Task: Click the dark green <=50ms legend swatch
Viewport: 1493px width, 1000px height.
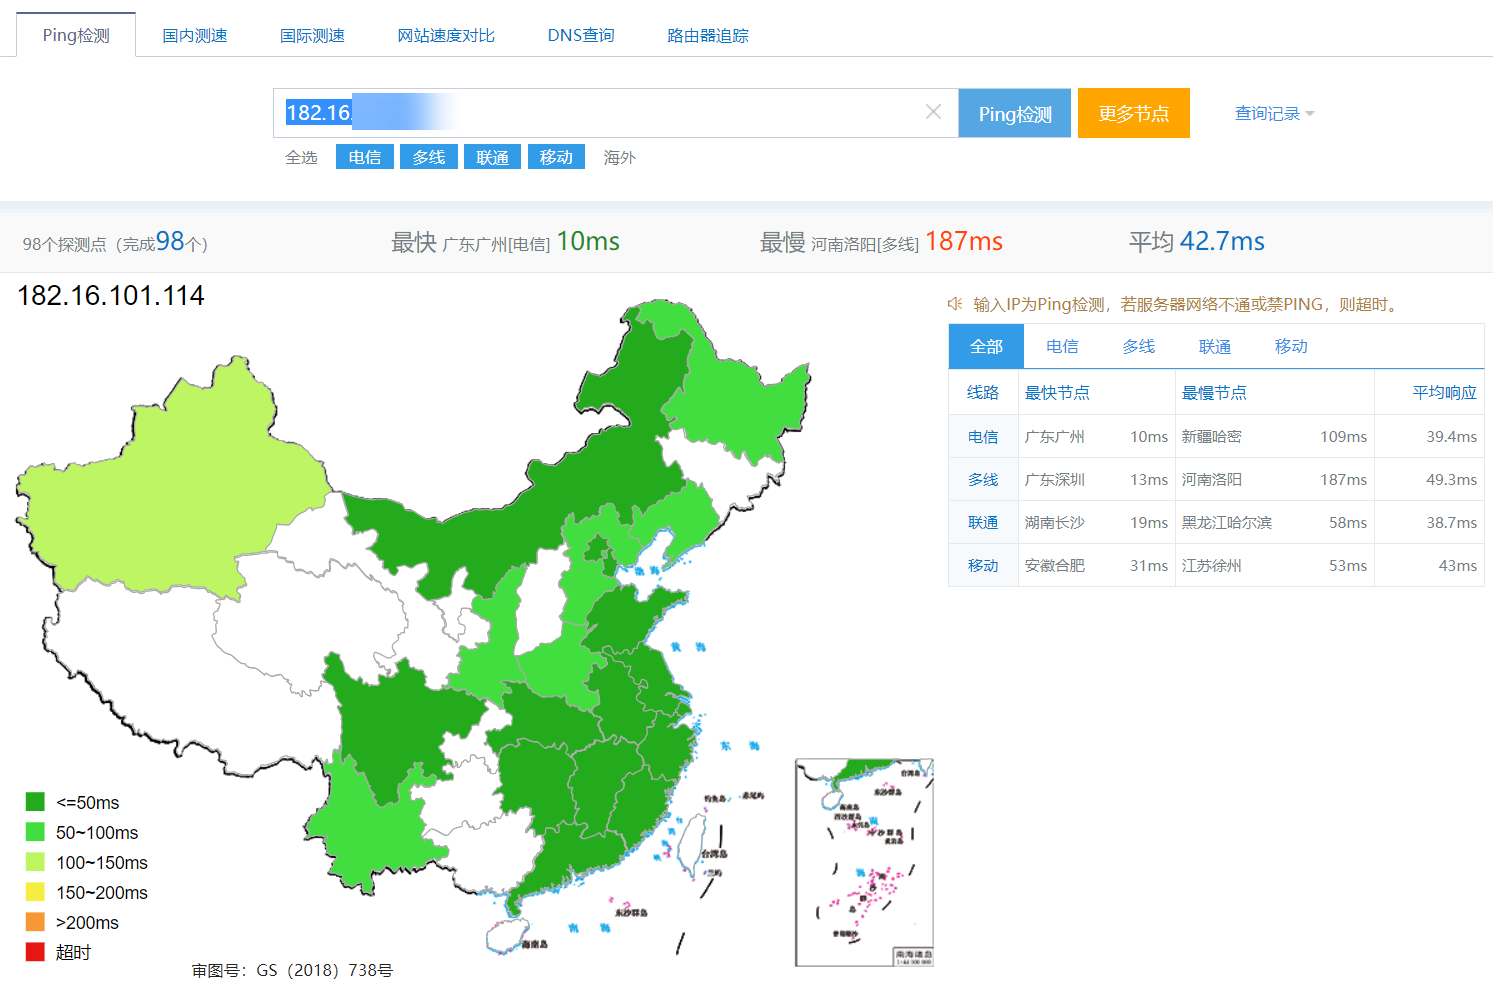Action: click(35, 802)
